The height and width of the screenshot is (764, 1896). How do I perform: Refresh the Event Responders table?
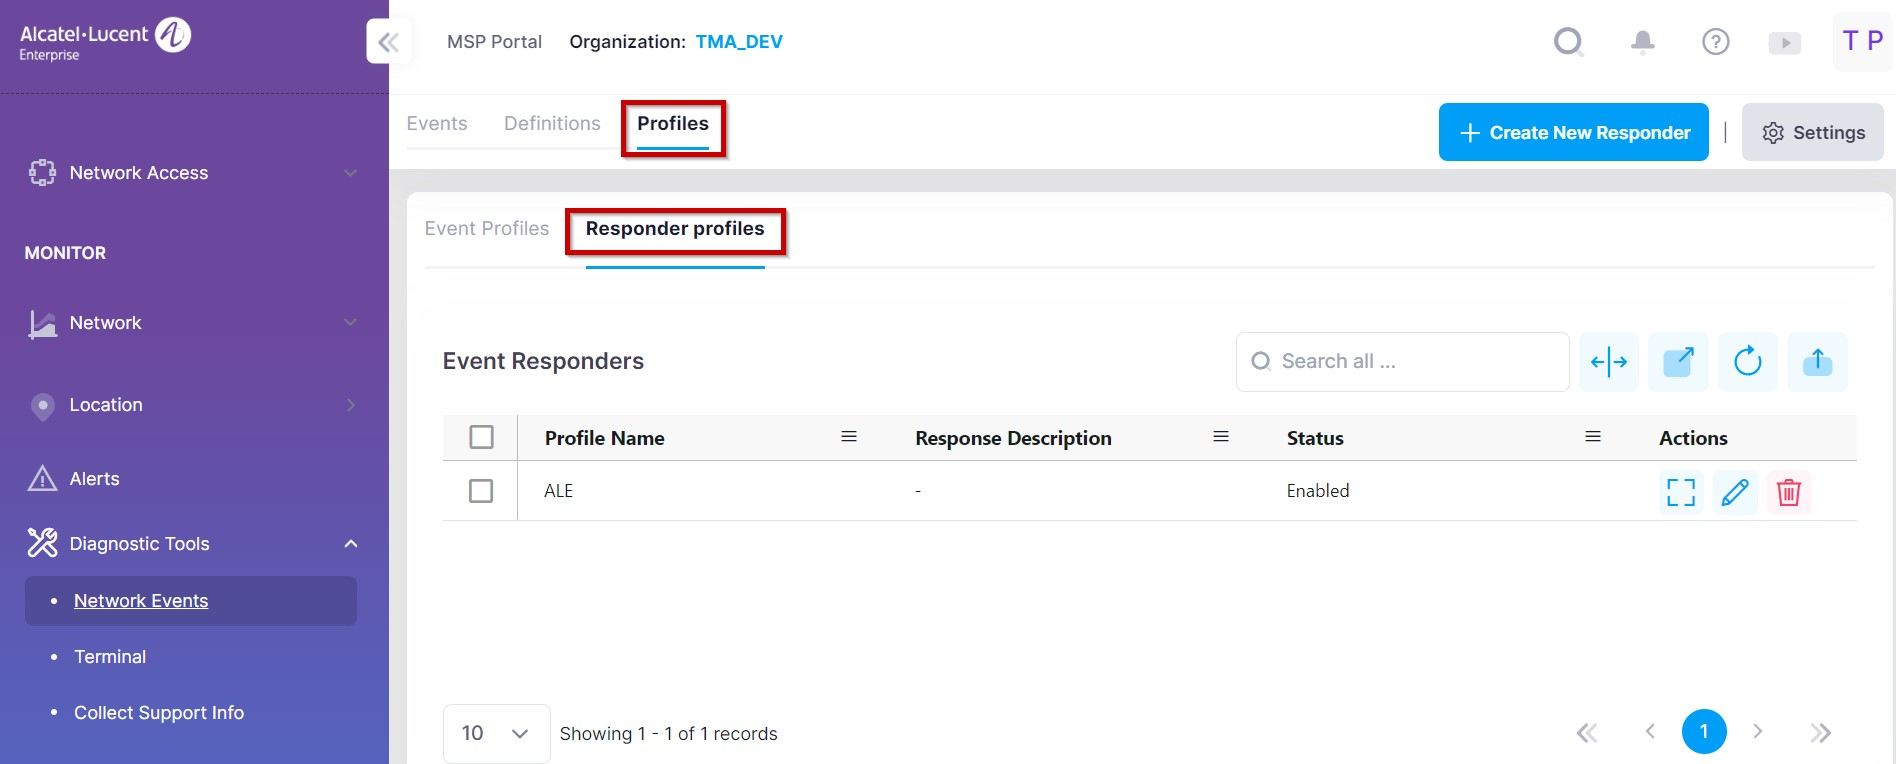1747,361
